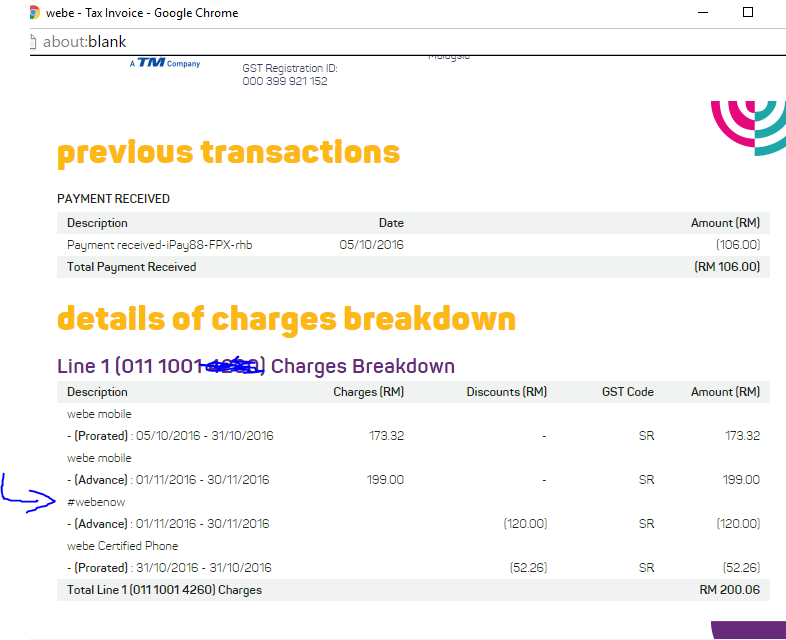786x640 pixels.
Task: Click the payment amount (106.00)
Action: click(x=738, y=245)
